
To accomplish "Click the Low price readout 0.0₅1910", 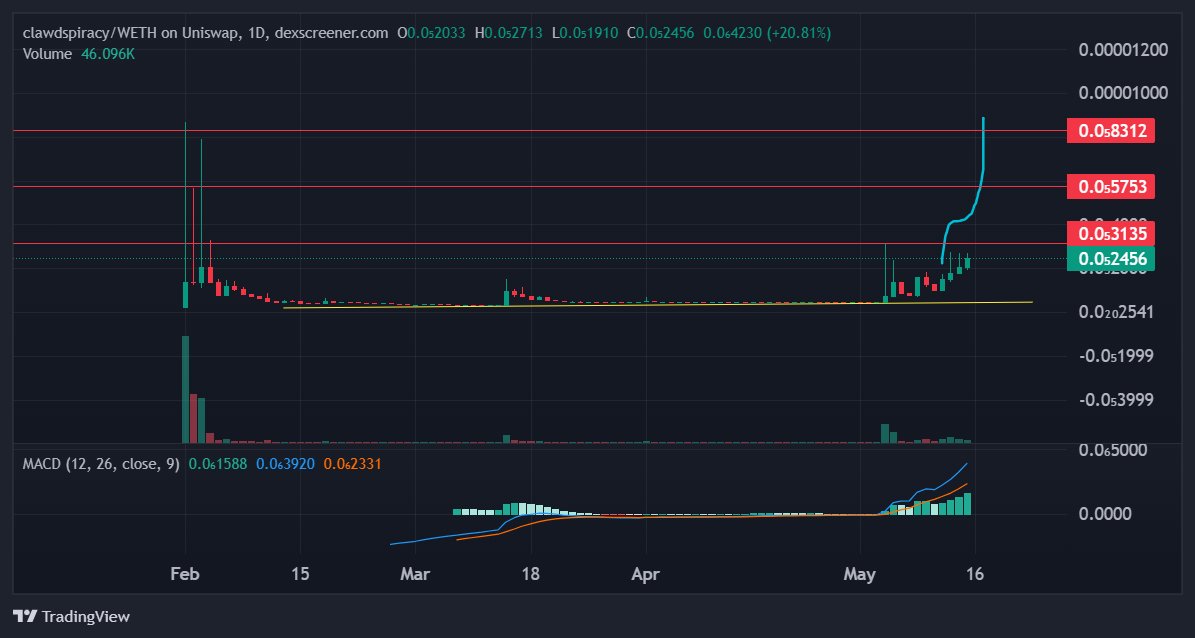I will (x=585, y=34).
